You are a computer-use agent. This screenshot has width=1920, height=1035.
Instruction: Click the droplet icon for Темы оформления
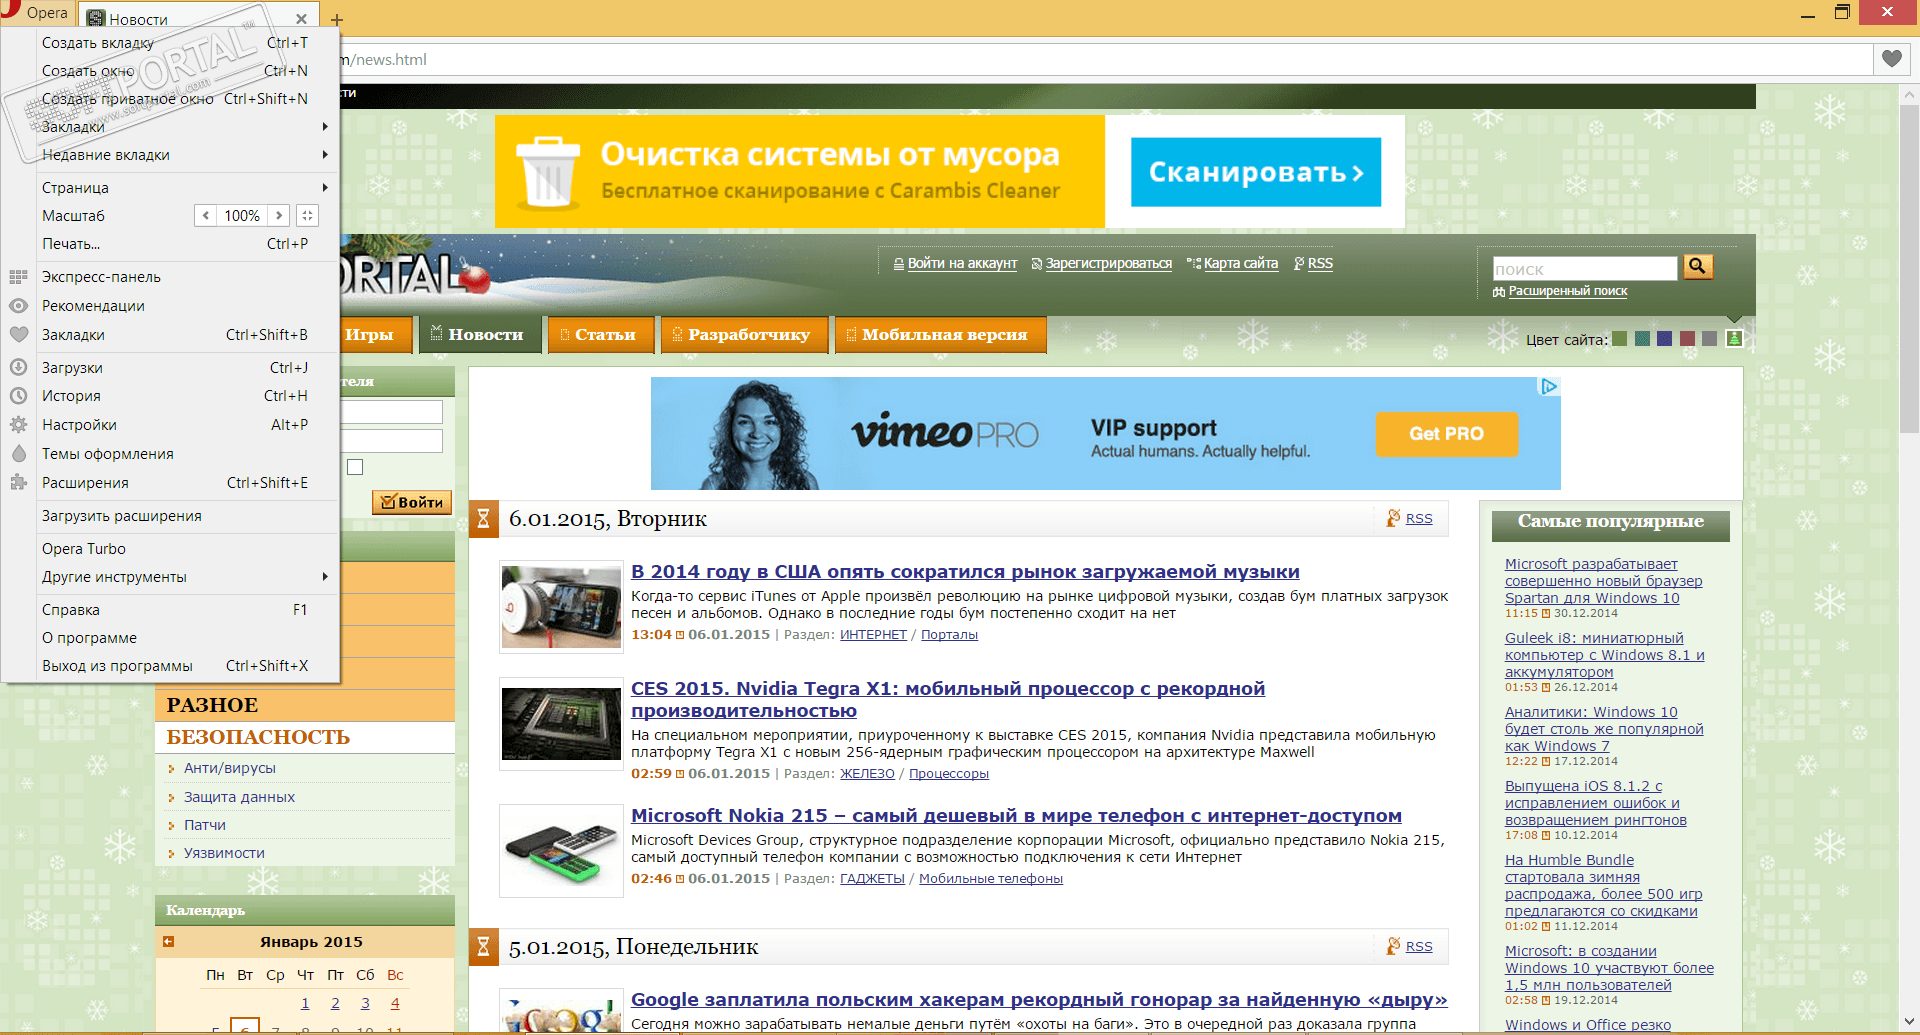click(18, 454)
